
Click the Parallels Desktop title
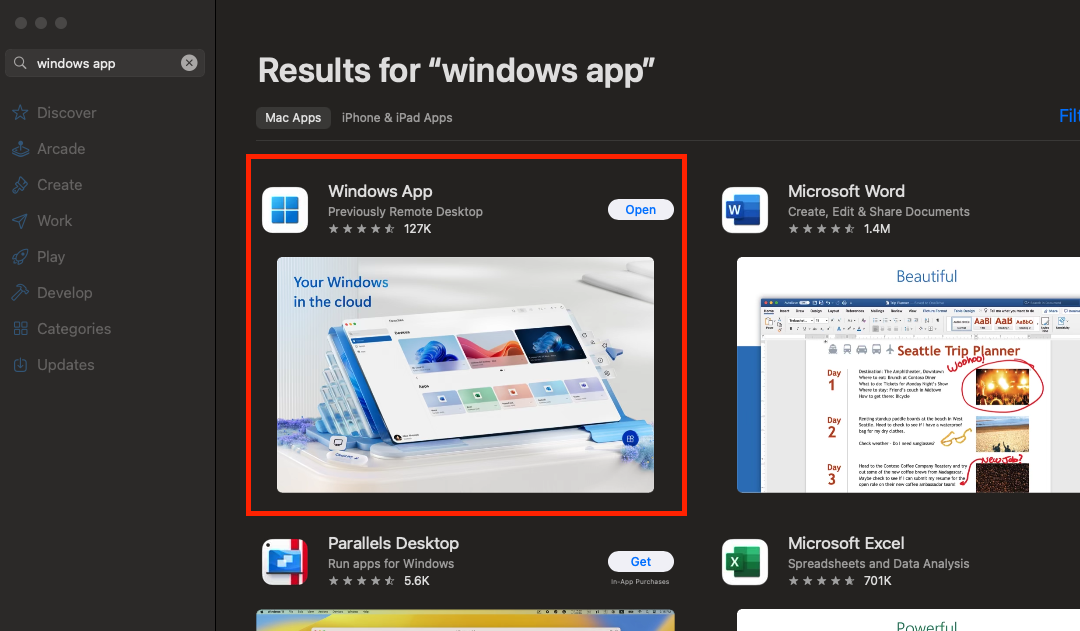(393, 543)
